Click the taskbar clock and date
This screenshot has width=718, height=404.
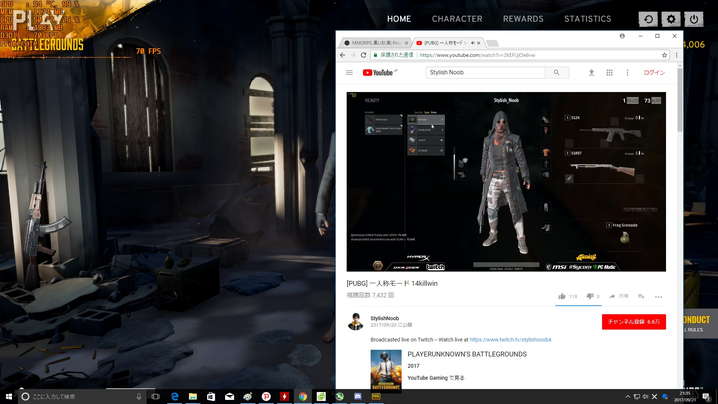(685, 396)
